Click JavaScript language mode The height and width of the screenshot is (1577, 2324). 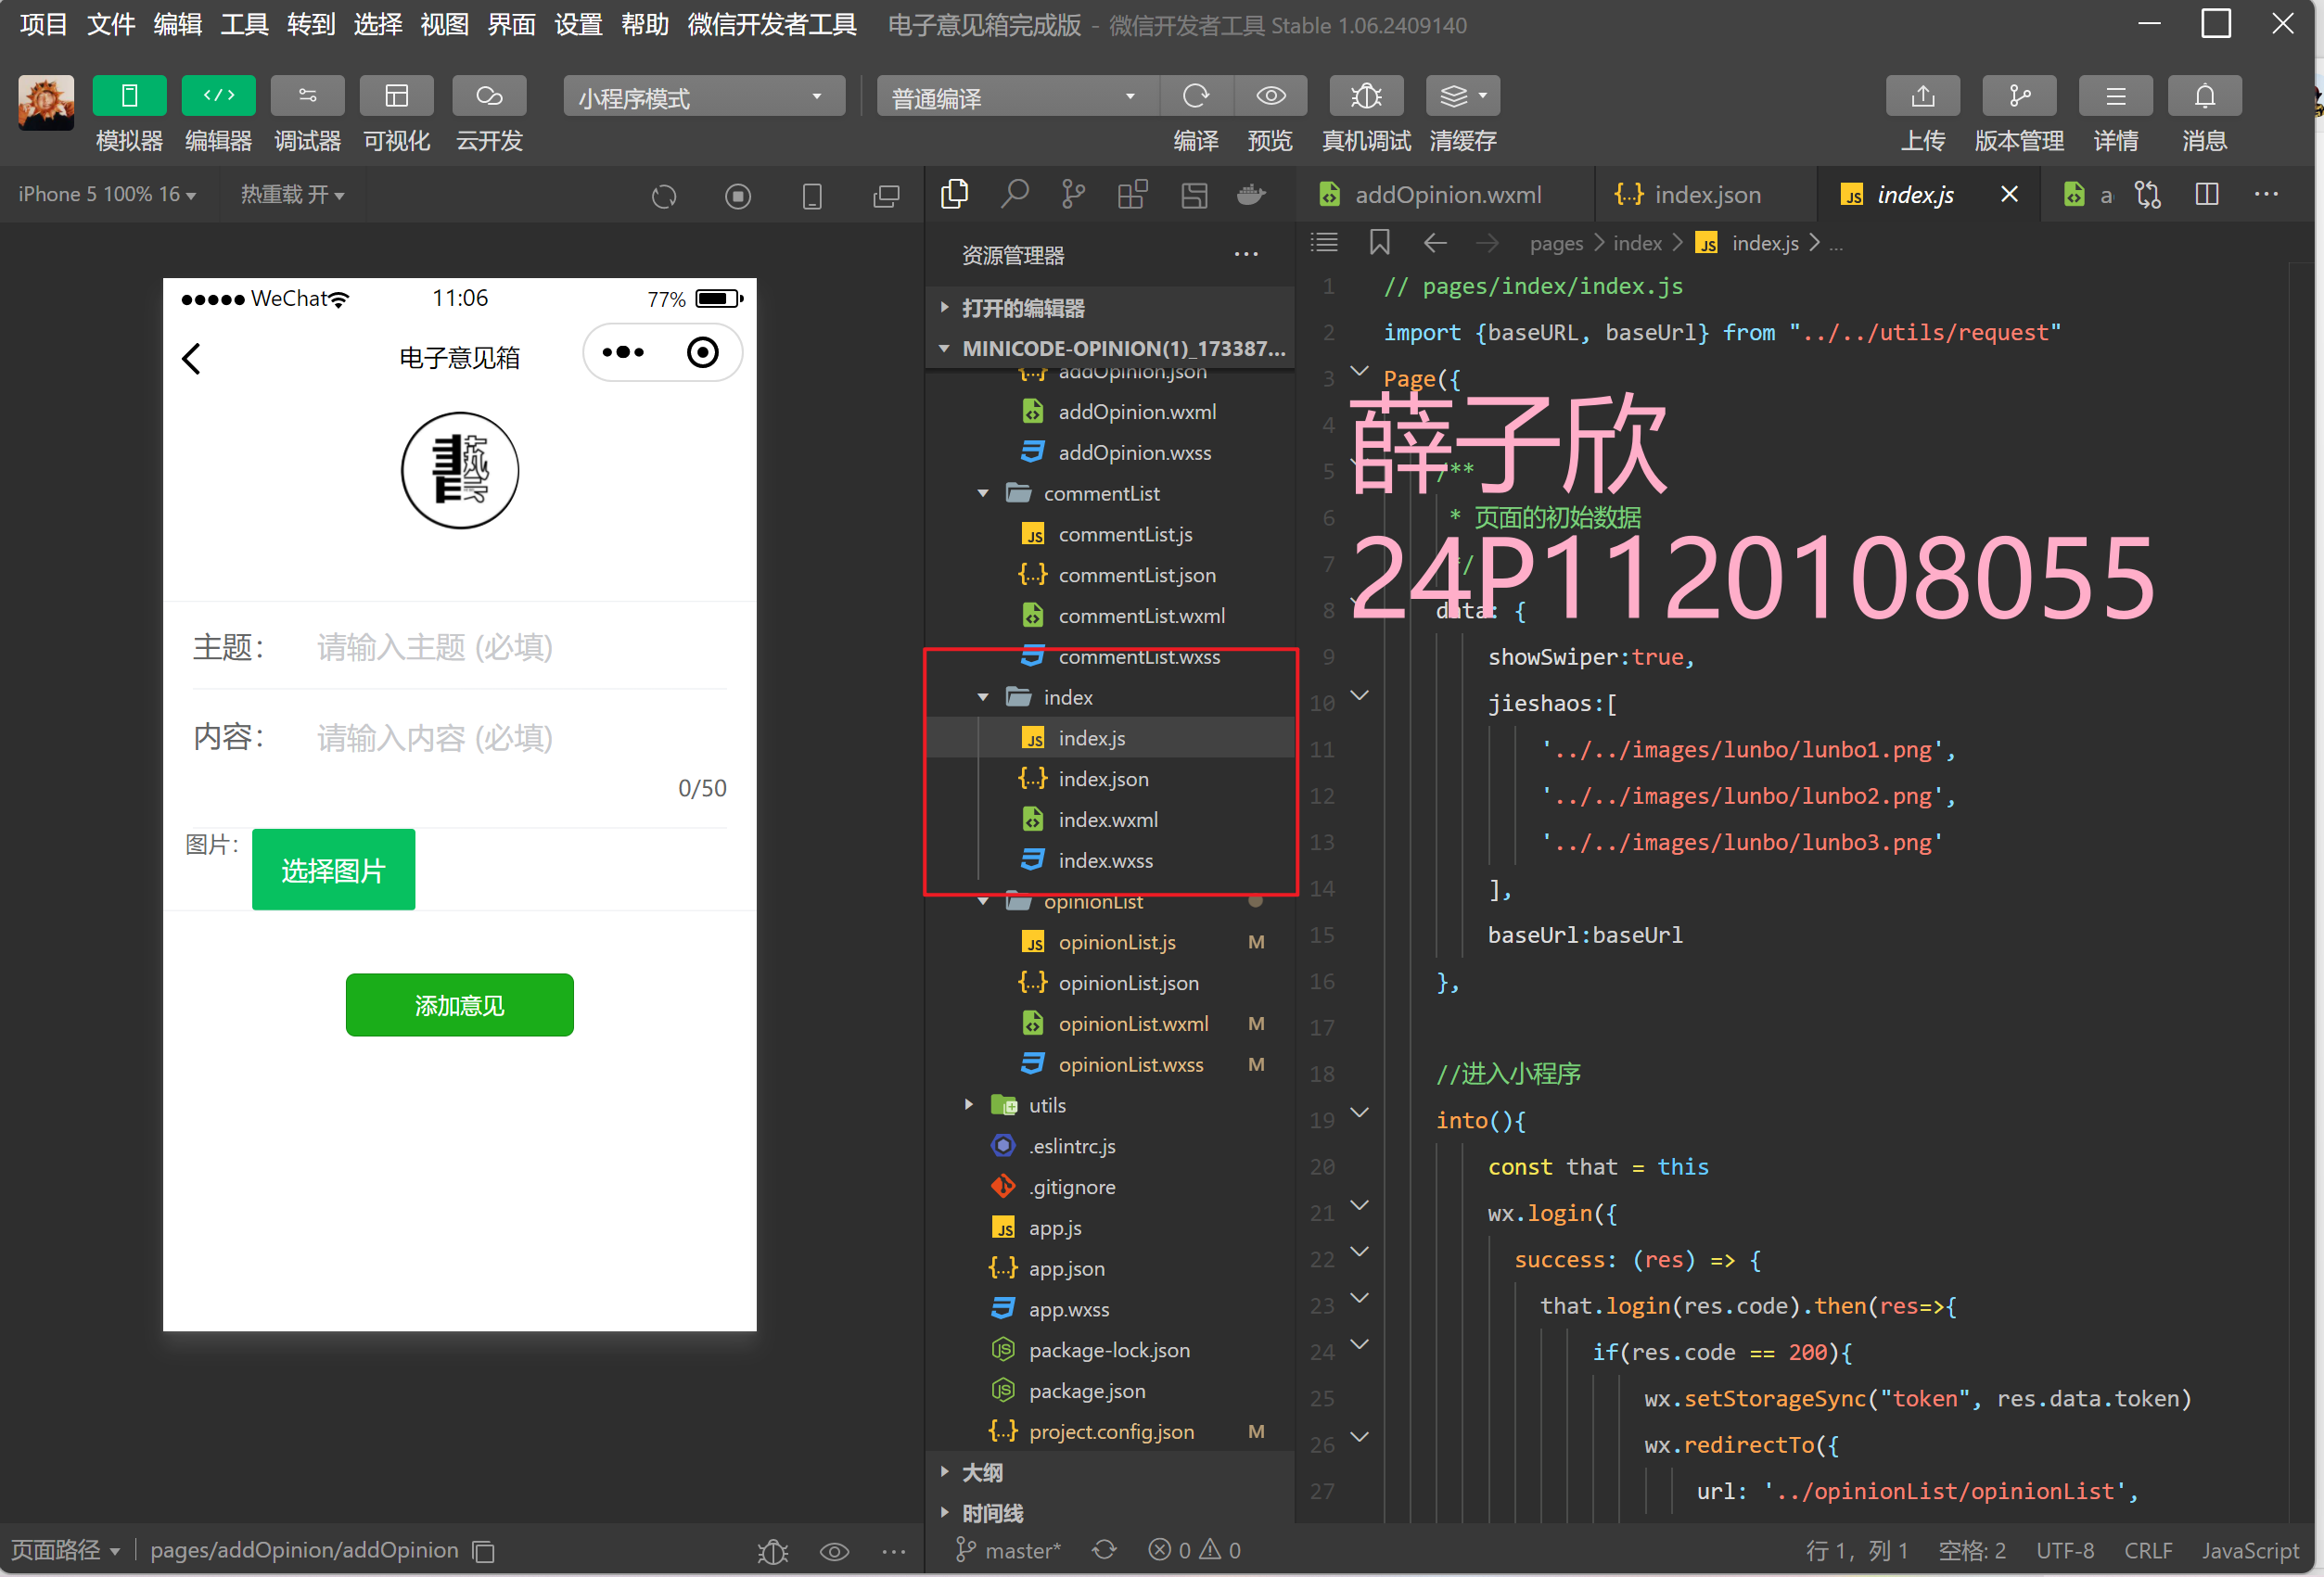(2250, 1550)
